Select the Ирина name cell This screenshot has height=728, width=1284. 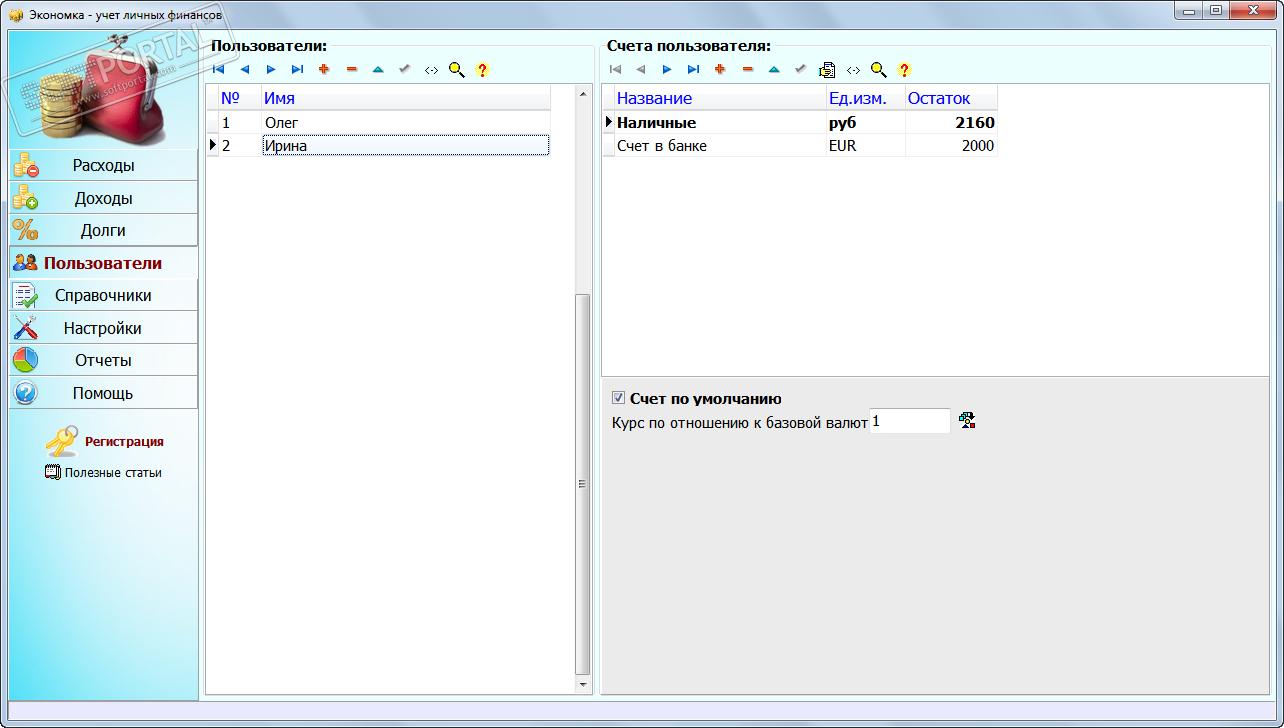point(406,146)
